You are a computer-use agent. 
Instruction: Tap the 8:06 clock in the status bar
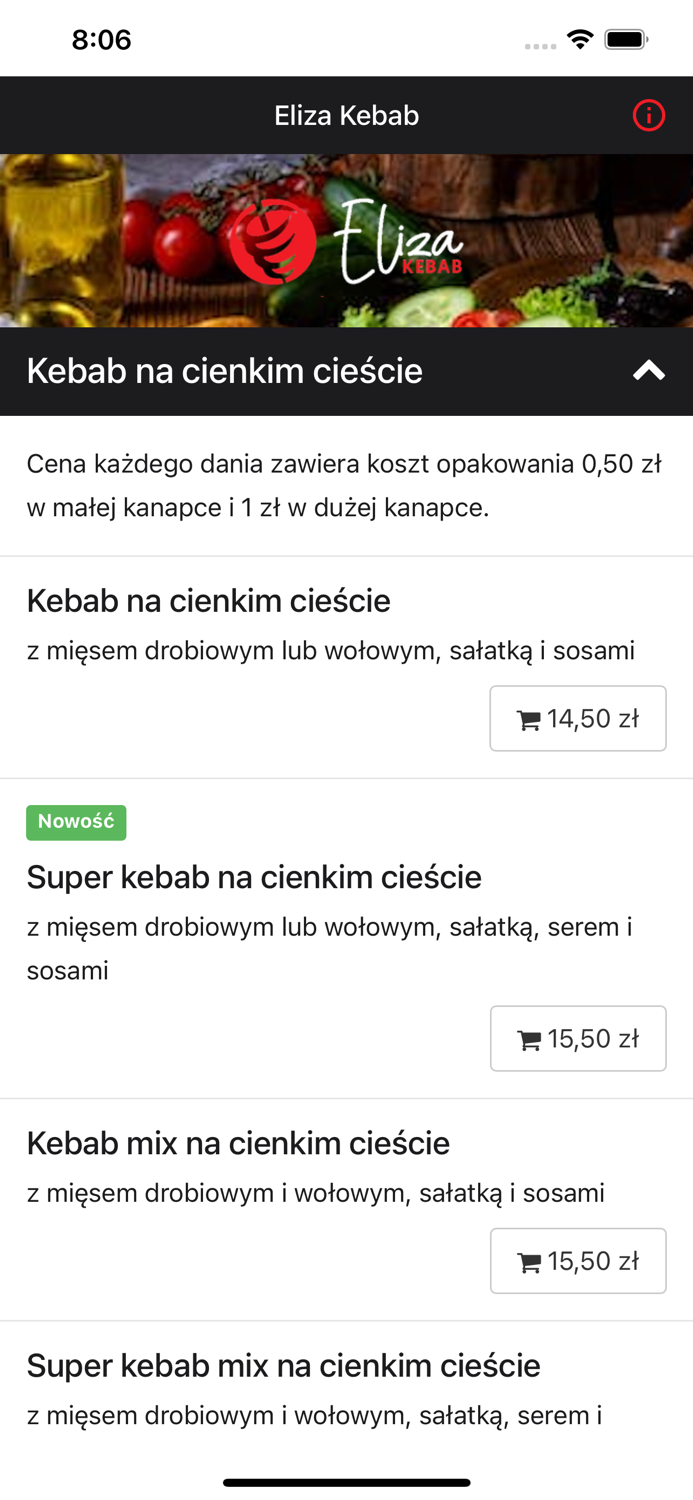click(100, 41)
